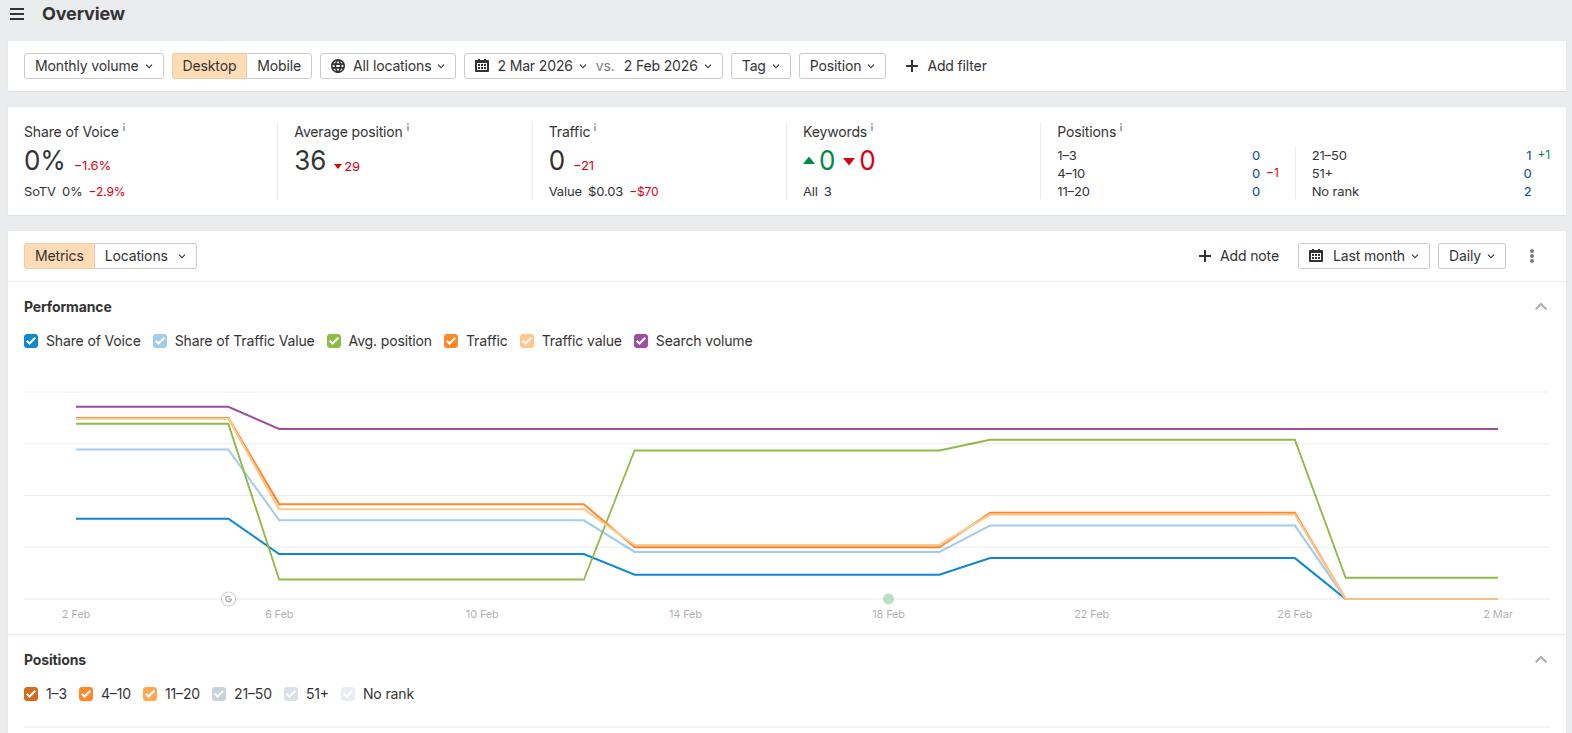This screenshot has width=1572, height=733.
Task: Toggle the 21–50 positions checkbox
Action: click(x=219, y=694)
